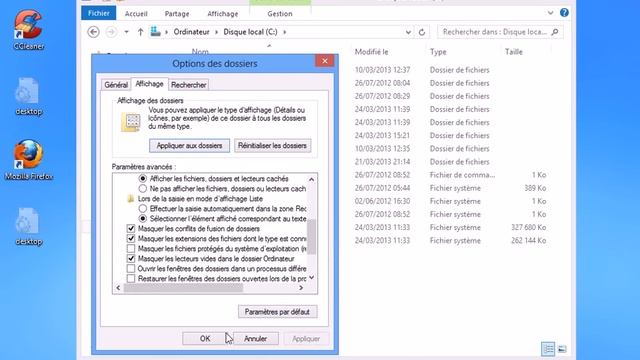The height and width of the screenshot is (360, 640).
Task: Confirm with the OK button
Action: click(205, 339)
